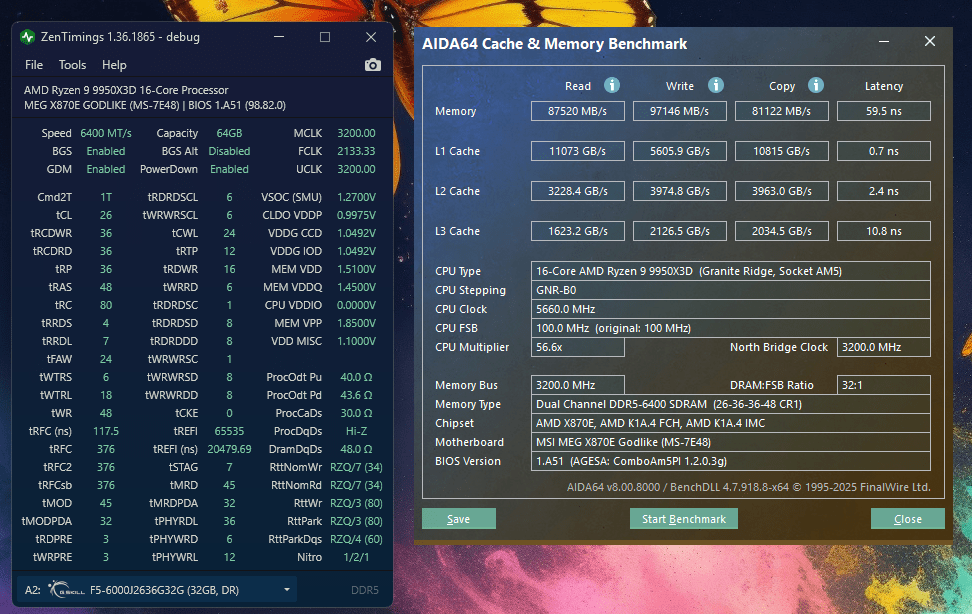Click Start Benchmark button
Image resolution: width=972 pixels, height=614 pixels.
pyautogui.click(x=684, y=518)
